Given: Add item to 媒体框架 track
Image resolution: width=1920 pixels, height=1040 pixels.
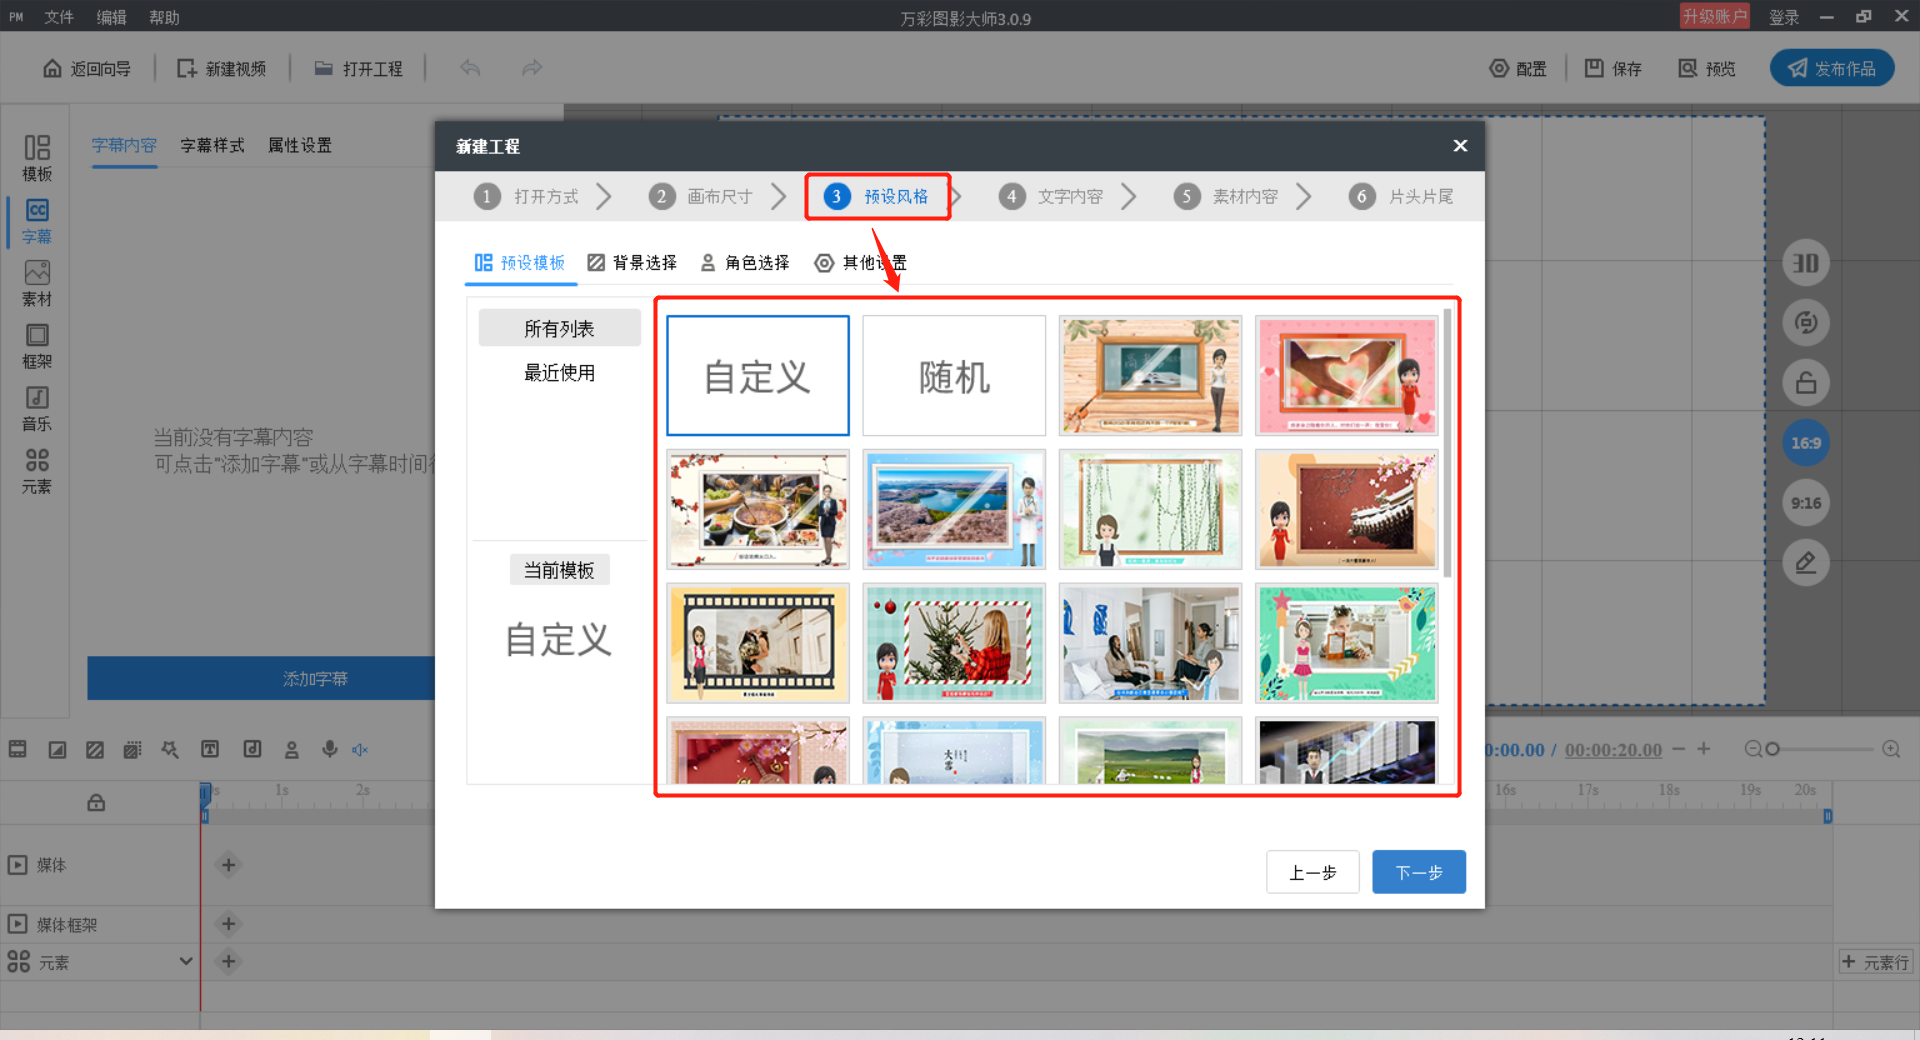Looking at the screenshot, I should (228, 924).
